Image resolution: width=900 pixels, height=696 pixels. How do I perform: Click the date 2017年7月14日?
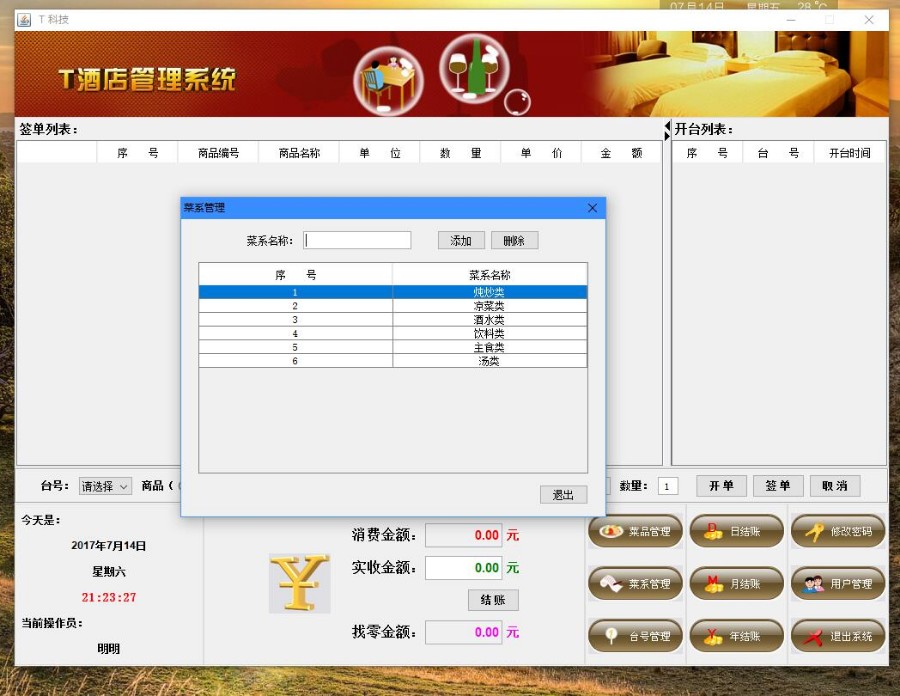pos(108,546)
